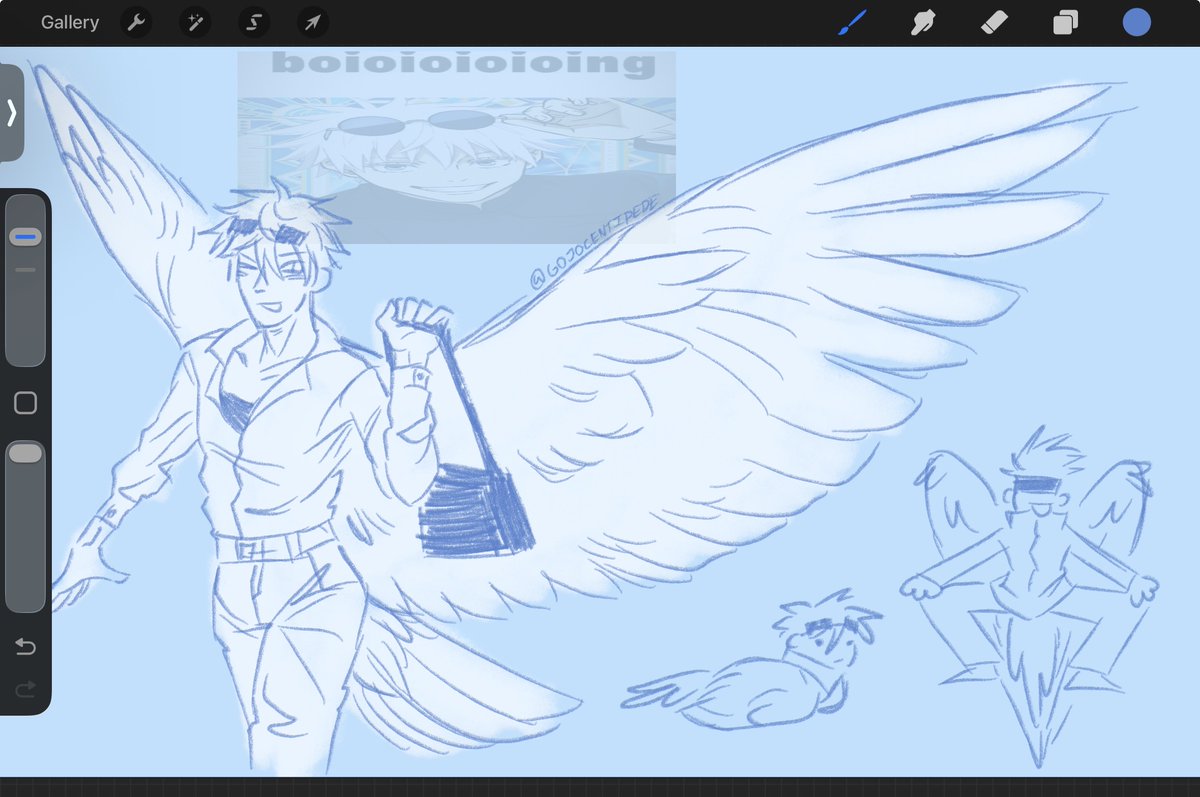1200x797 pixels.
Task: Select the Brush tool
Action: pyautogui.click(x=853, y=22)
